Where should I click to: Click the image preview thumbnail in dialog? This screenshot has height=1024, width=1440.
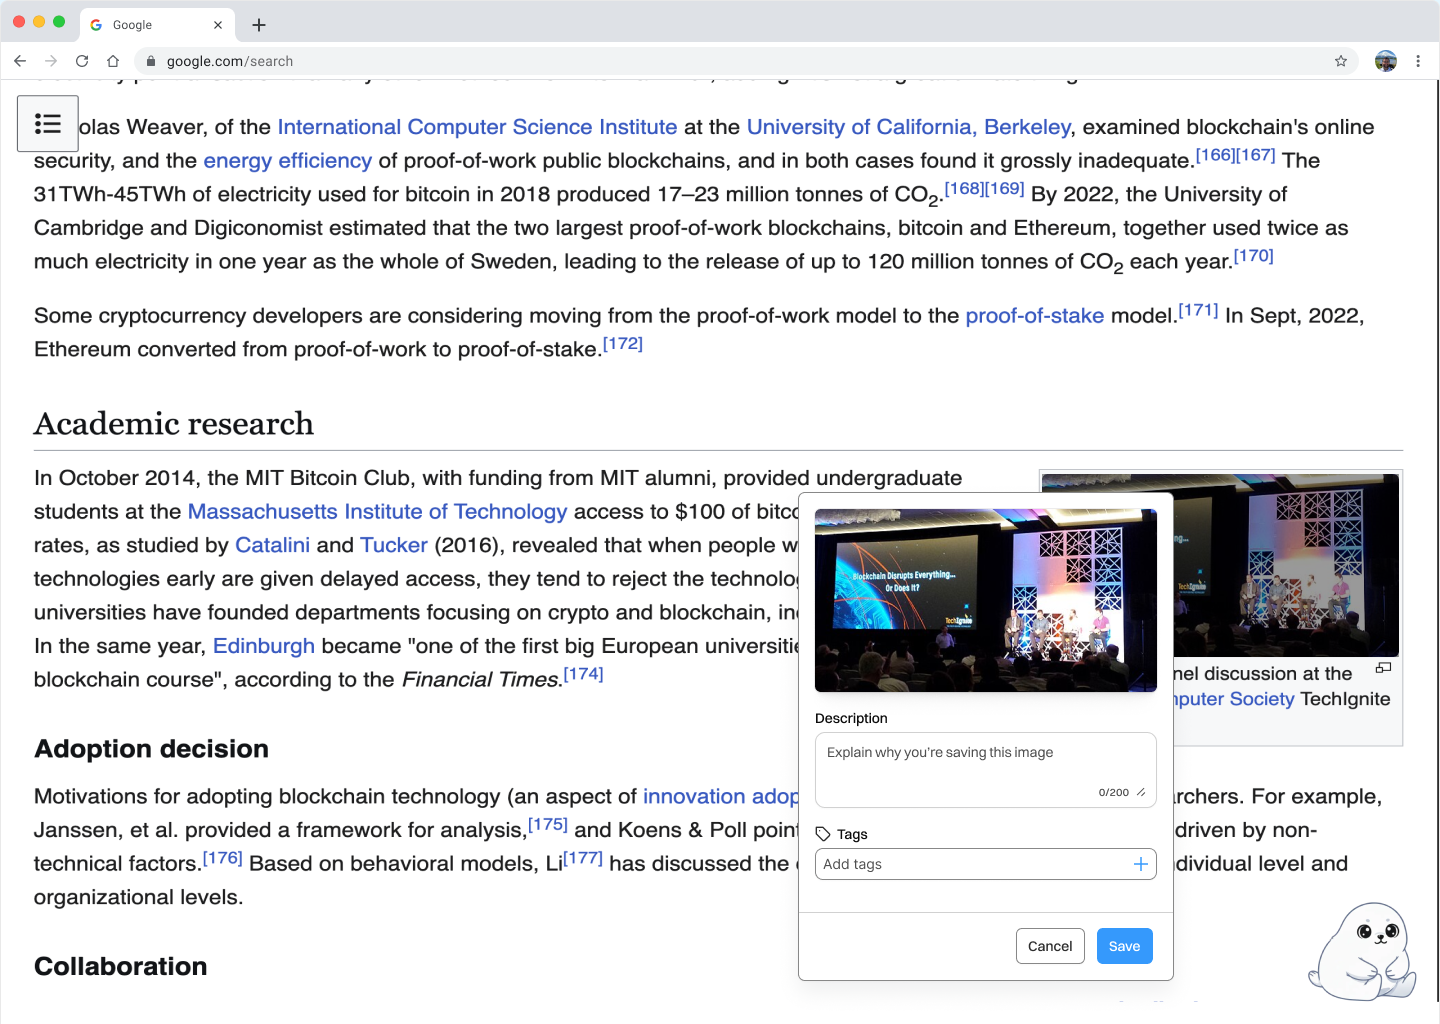(986, 600)
